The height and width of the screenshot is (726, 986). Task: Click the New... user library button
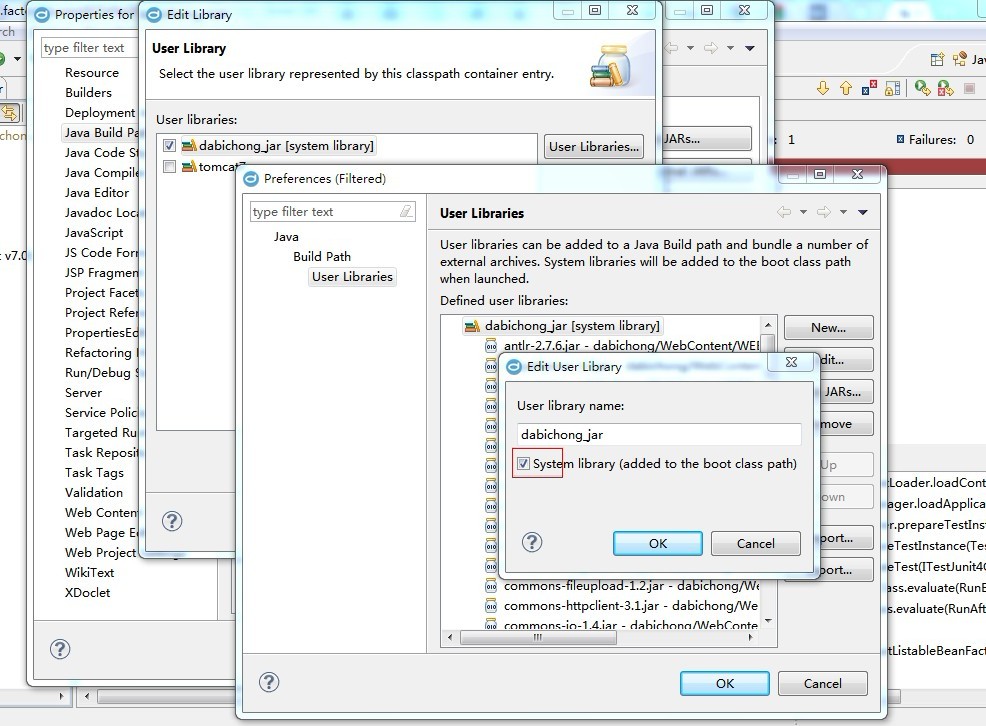[828, 327]
